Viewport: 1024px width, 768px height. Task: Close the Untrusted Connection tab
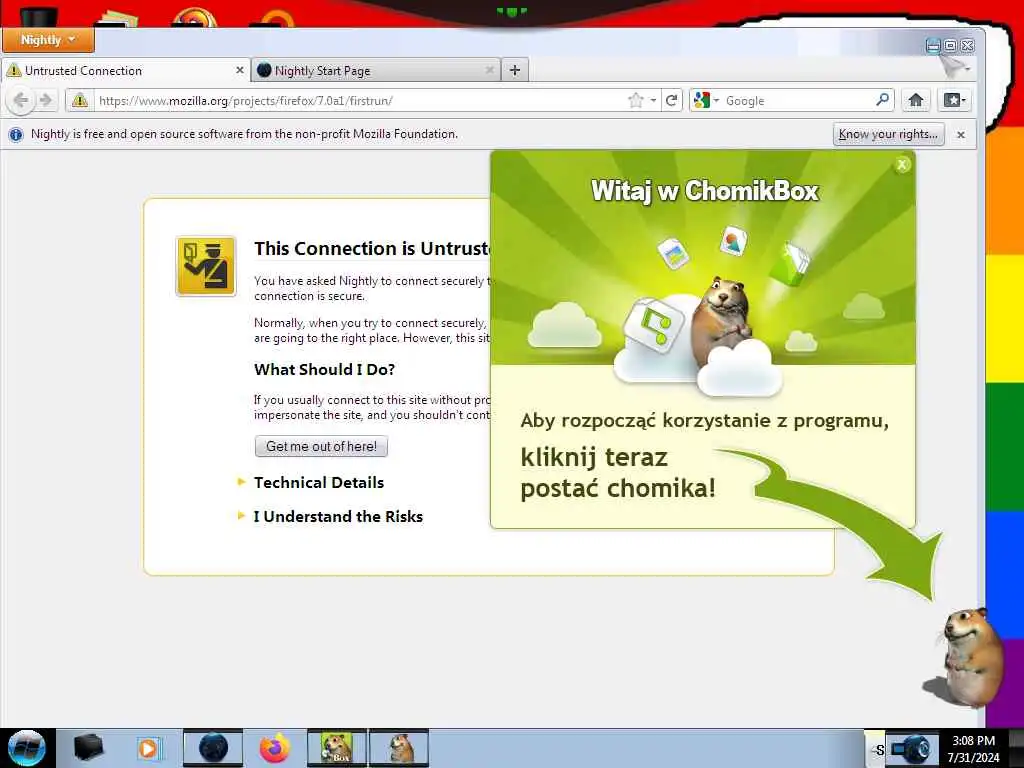click(x=240, y=70)
